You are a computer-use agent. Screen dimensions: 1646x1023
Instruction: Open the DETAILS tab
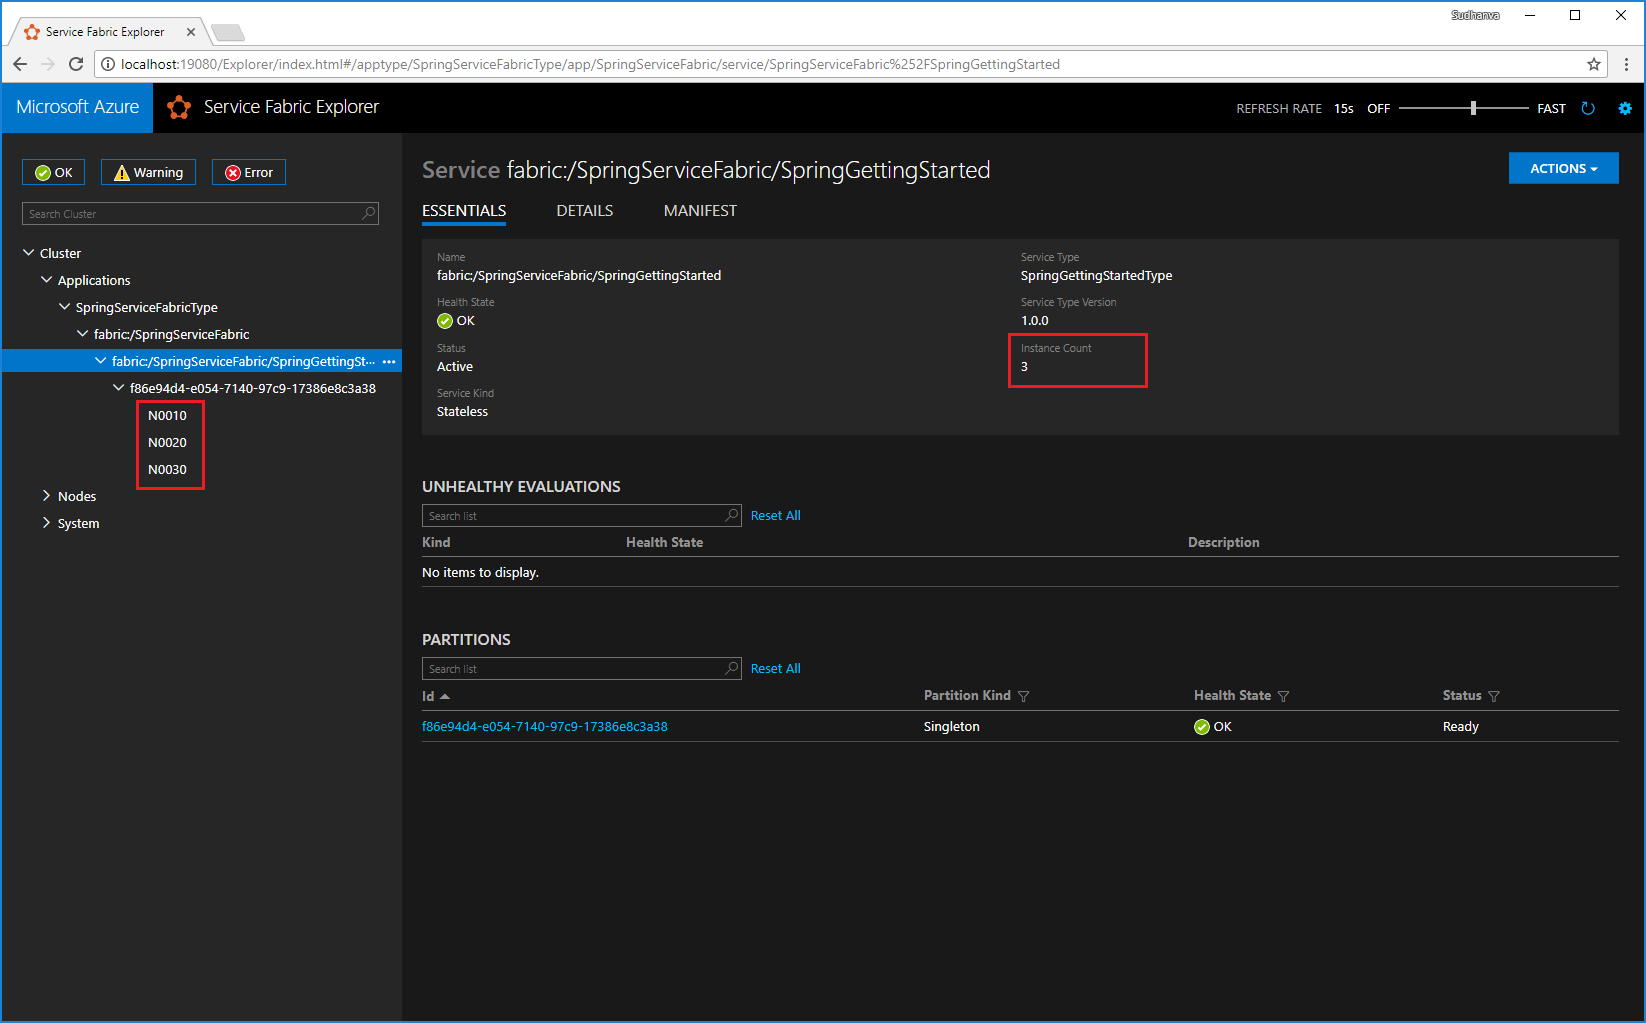coord(584,211)
